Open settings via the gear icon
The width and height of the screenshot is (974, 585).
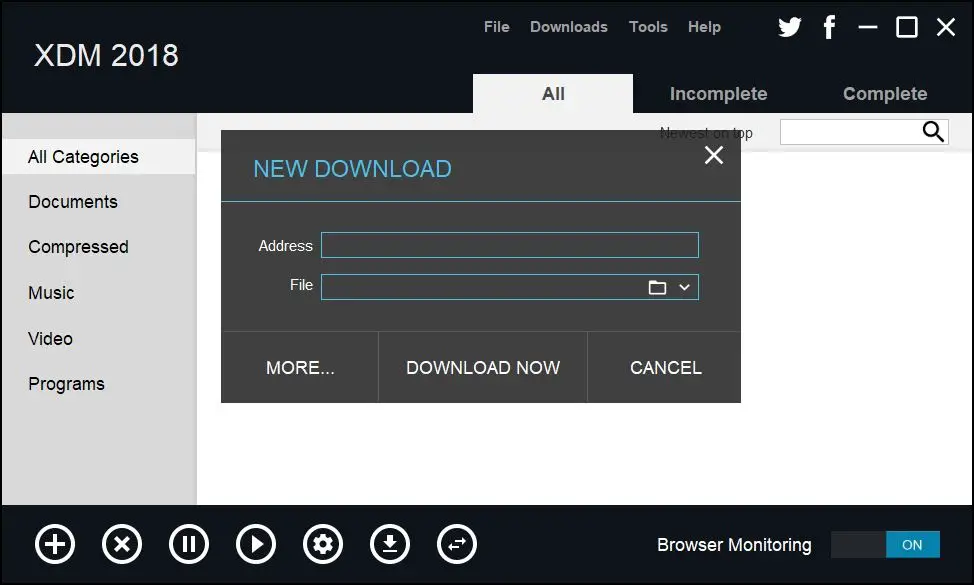323,545
